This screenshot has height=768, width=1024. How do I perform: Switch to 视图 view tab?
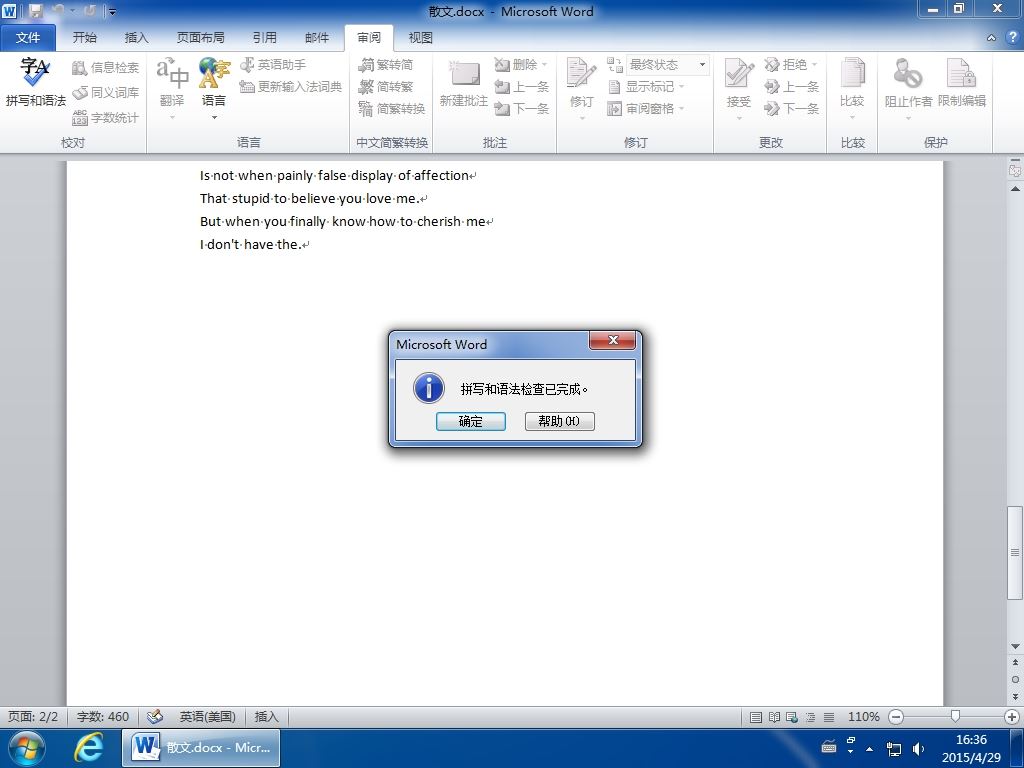pyautogui.click(x=421, y=38)
